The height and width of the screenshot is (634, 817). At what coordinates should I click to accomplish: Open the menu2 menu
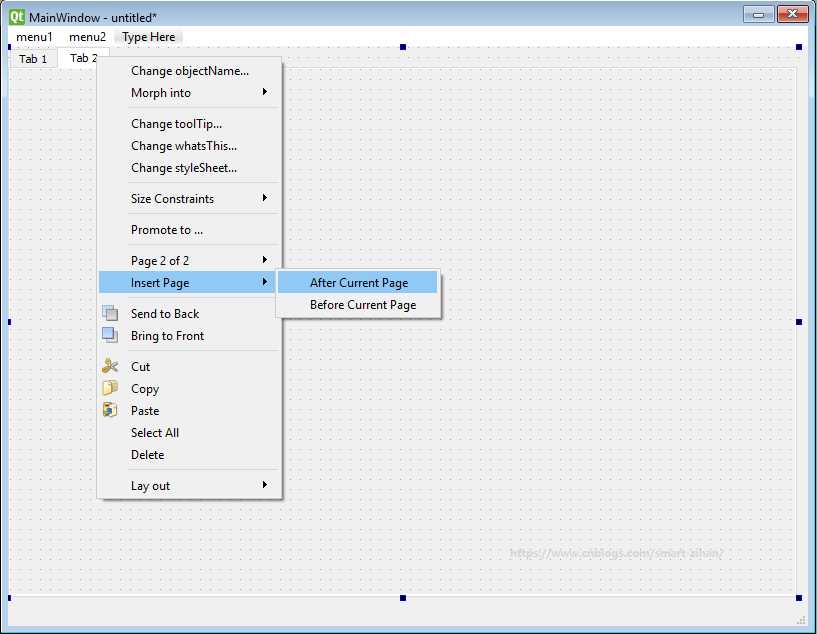87,37
